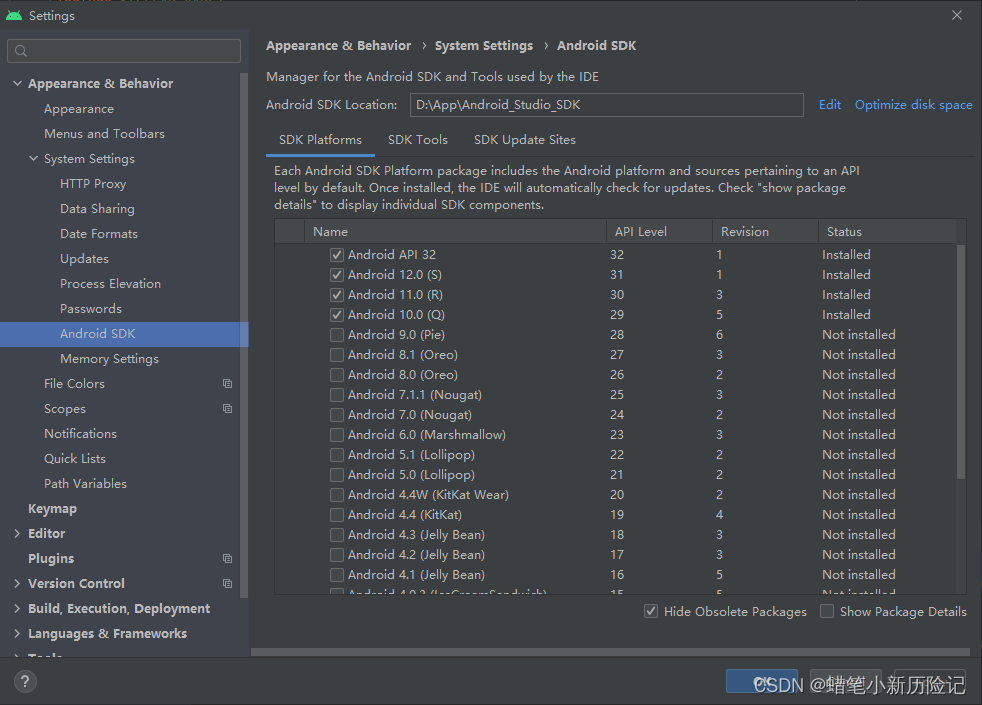Sort by the Revision column header
Viewport: 982px width, 705px height.
click(765, 232)
